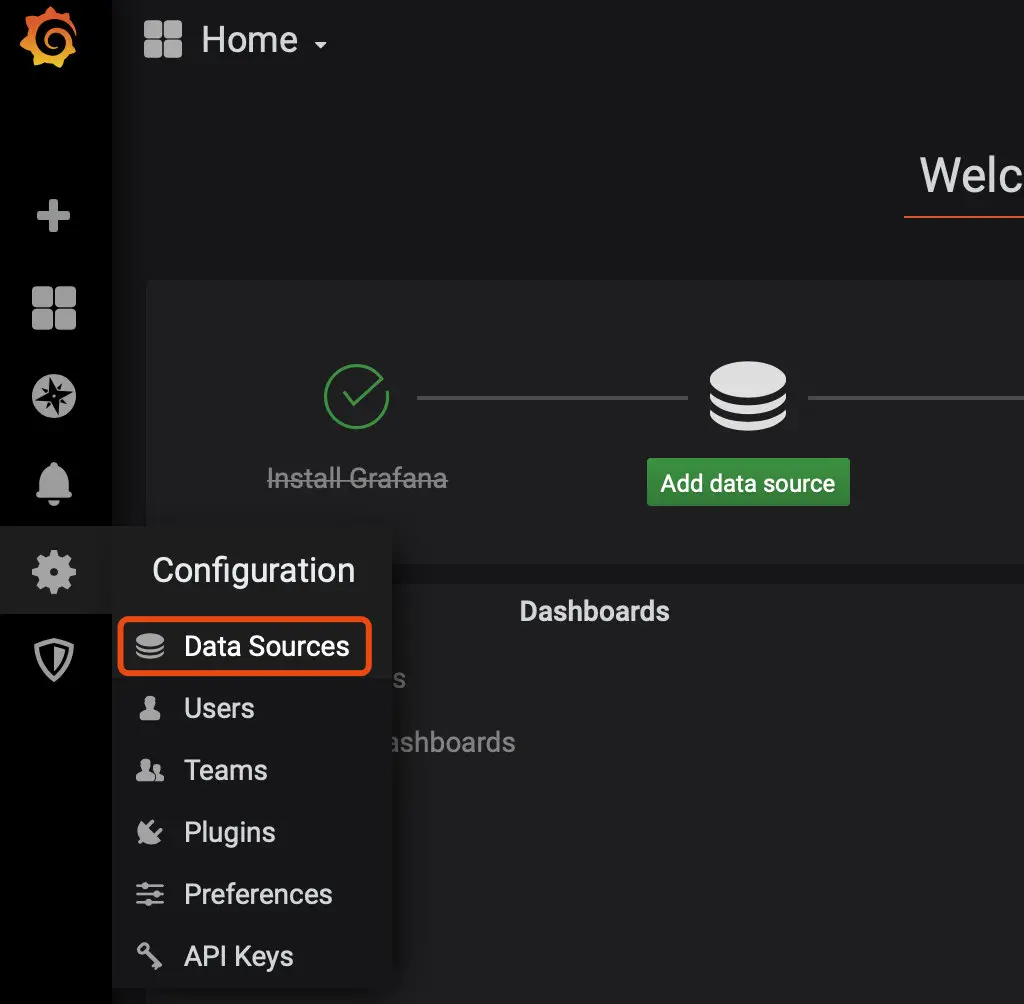Open the Create plus icon in sidebar
The height and width of the screenshot is (1004, 1024).
click(x=54, y=216)
